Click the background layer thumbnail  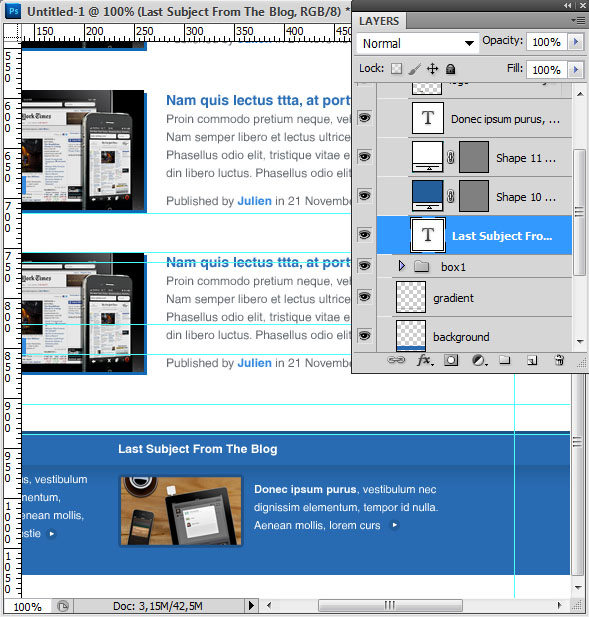pyautogui.click(x=411, y=335)
